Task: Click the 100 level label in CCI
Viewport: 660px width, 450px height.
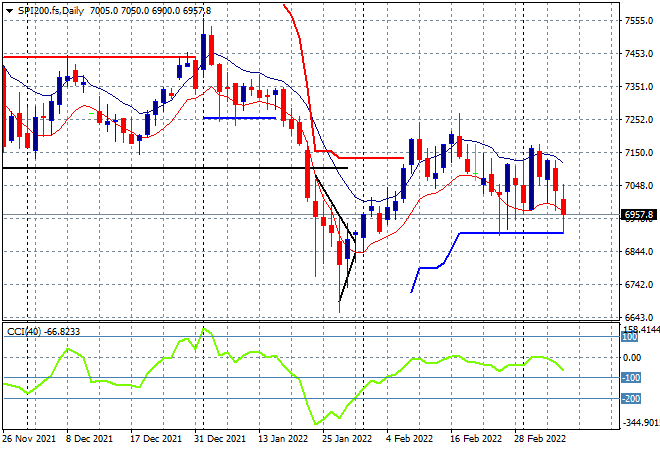Action: pyautogui.click(x=630, y=337)
